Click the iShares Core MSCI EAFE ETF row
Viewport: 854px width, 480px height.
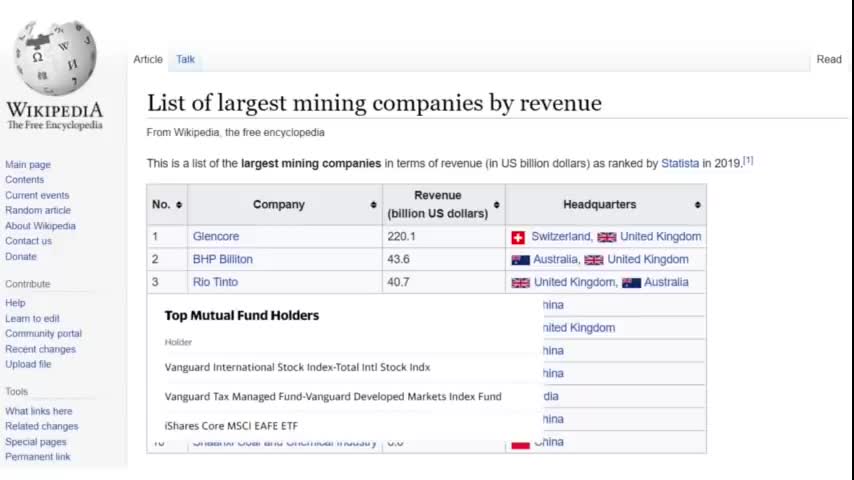[231, 426]
